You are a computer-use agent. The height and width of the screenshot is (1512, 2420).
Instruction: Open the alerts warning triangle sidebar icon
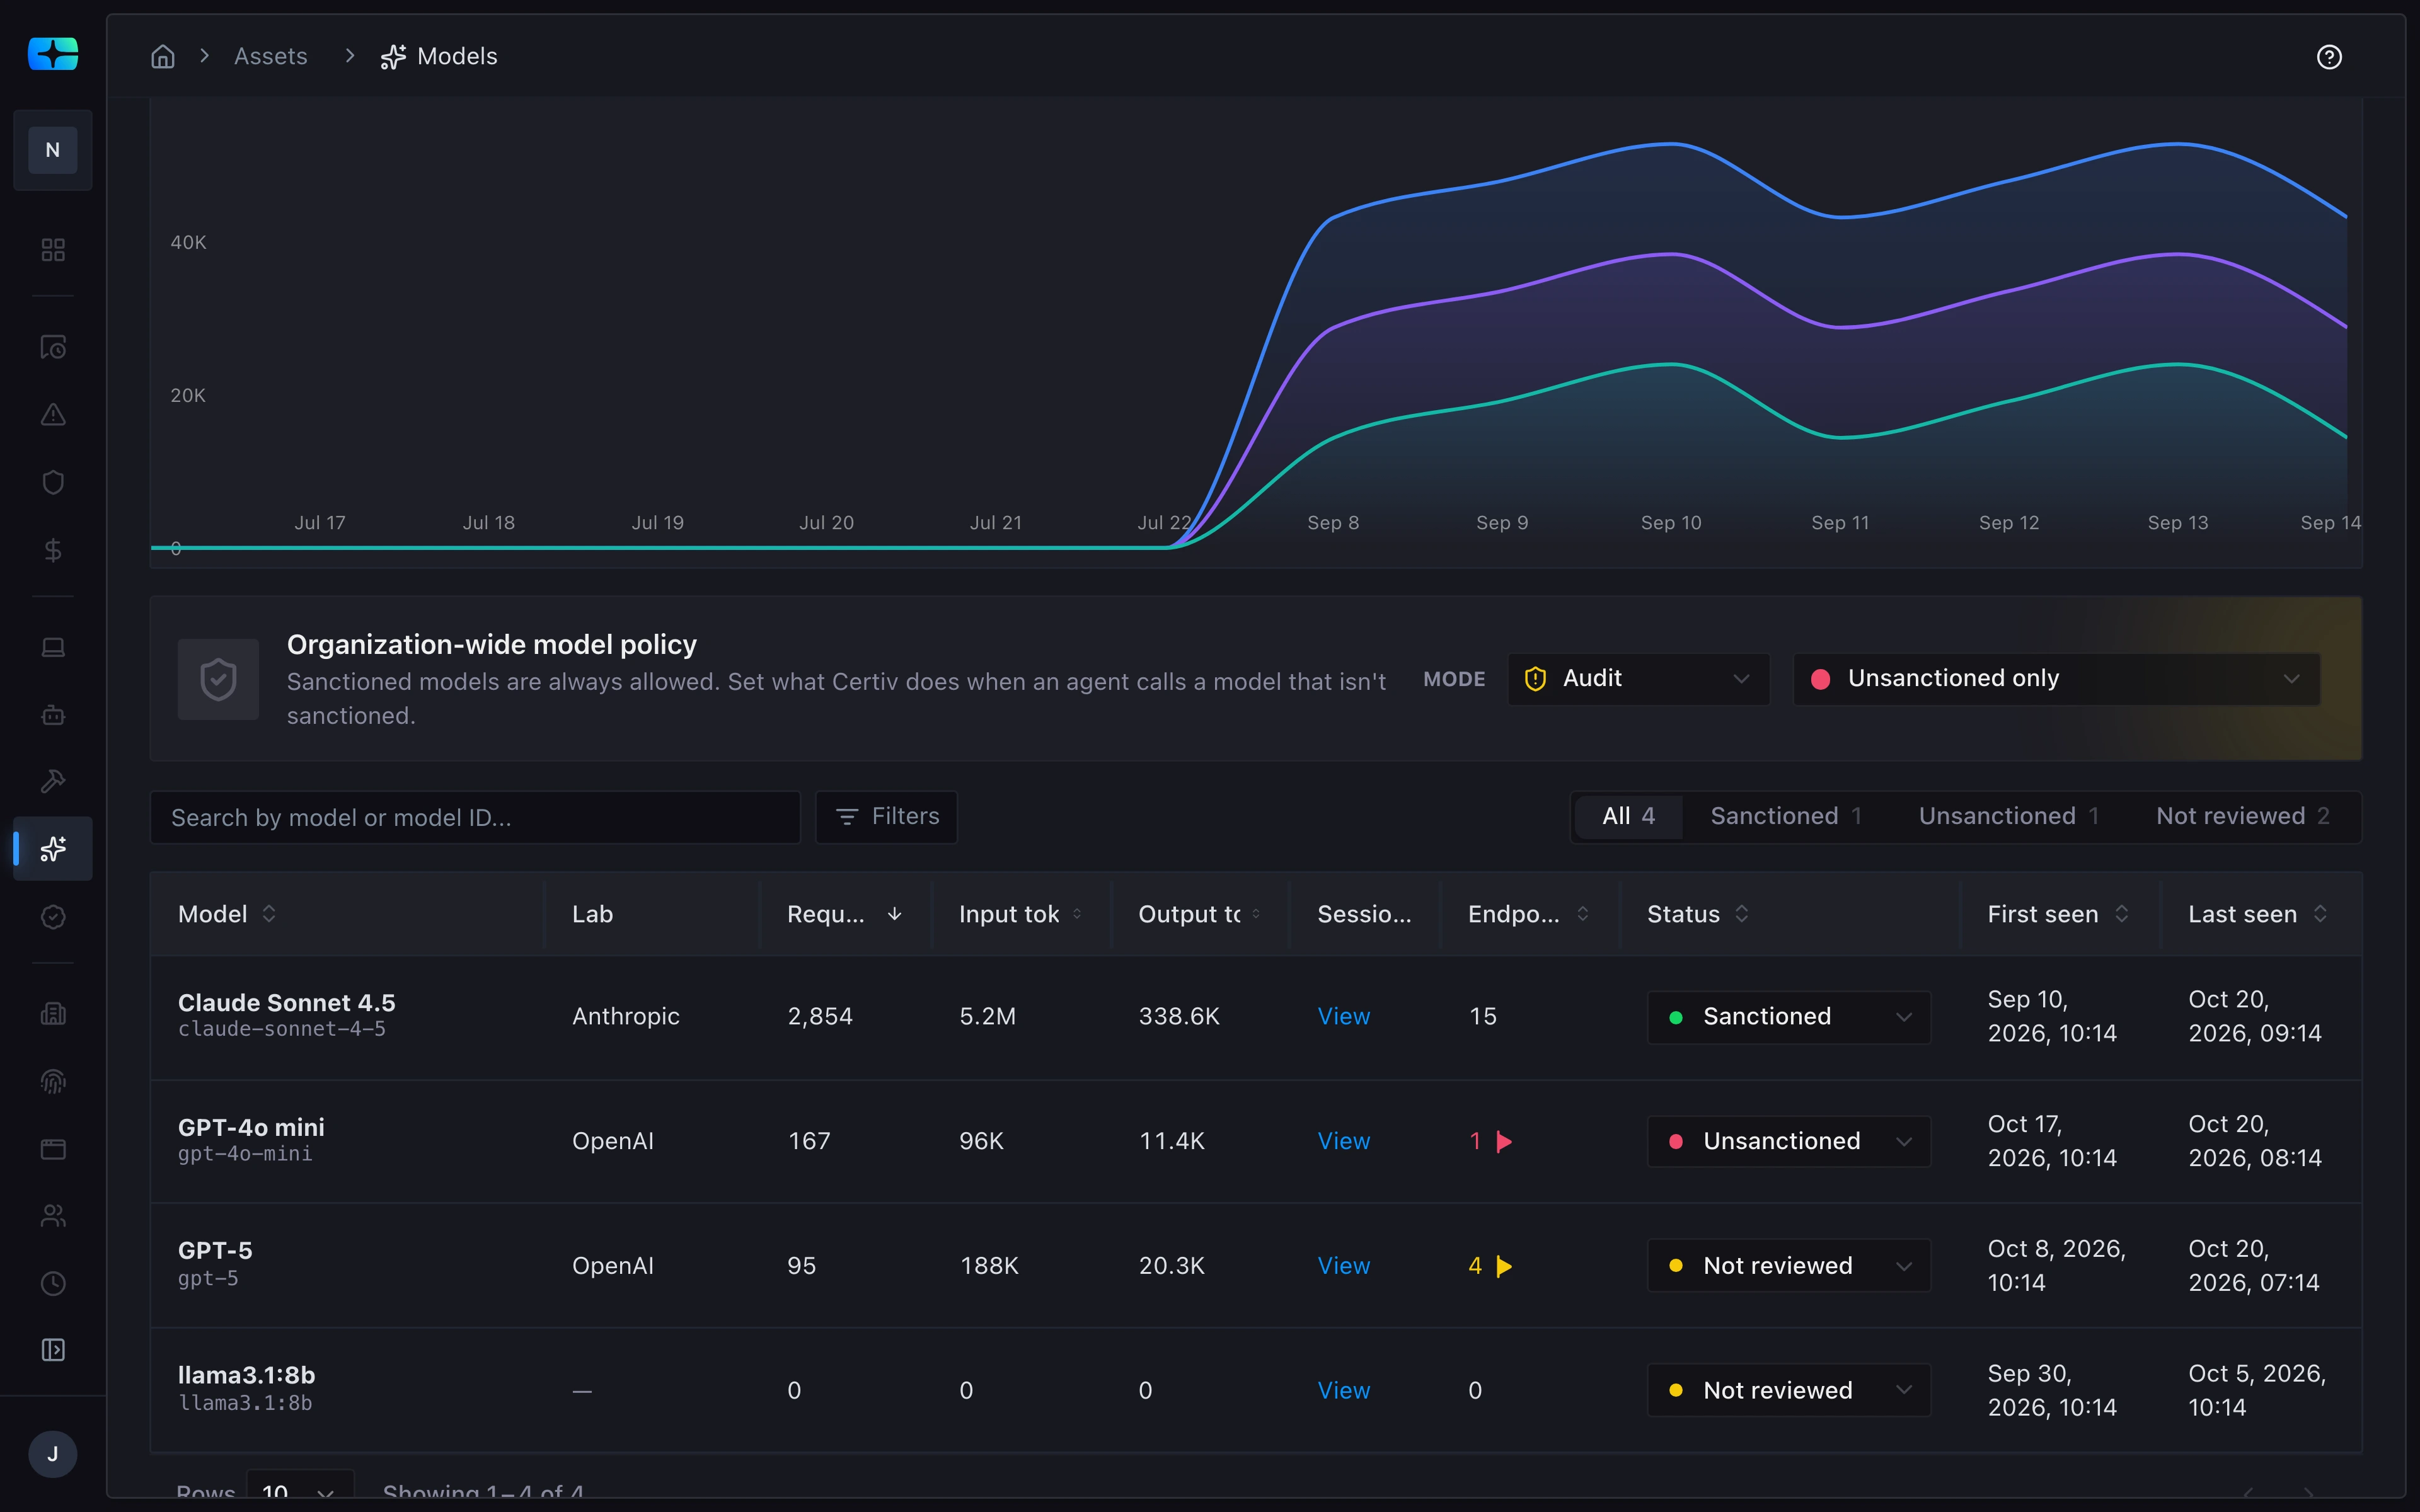53,414
